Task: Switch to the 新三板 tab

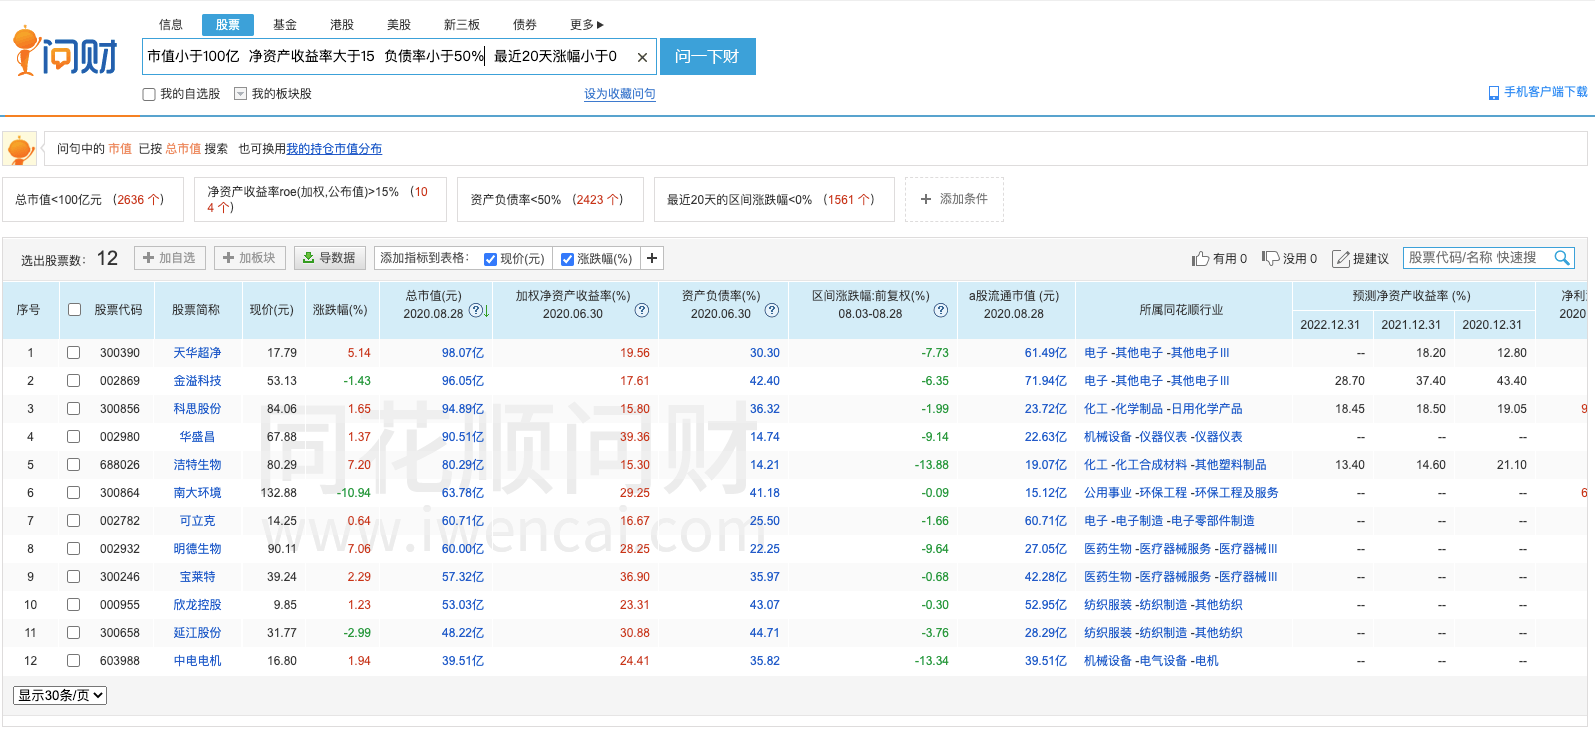Action: [462, 25]
